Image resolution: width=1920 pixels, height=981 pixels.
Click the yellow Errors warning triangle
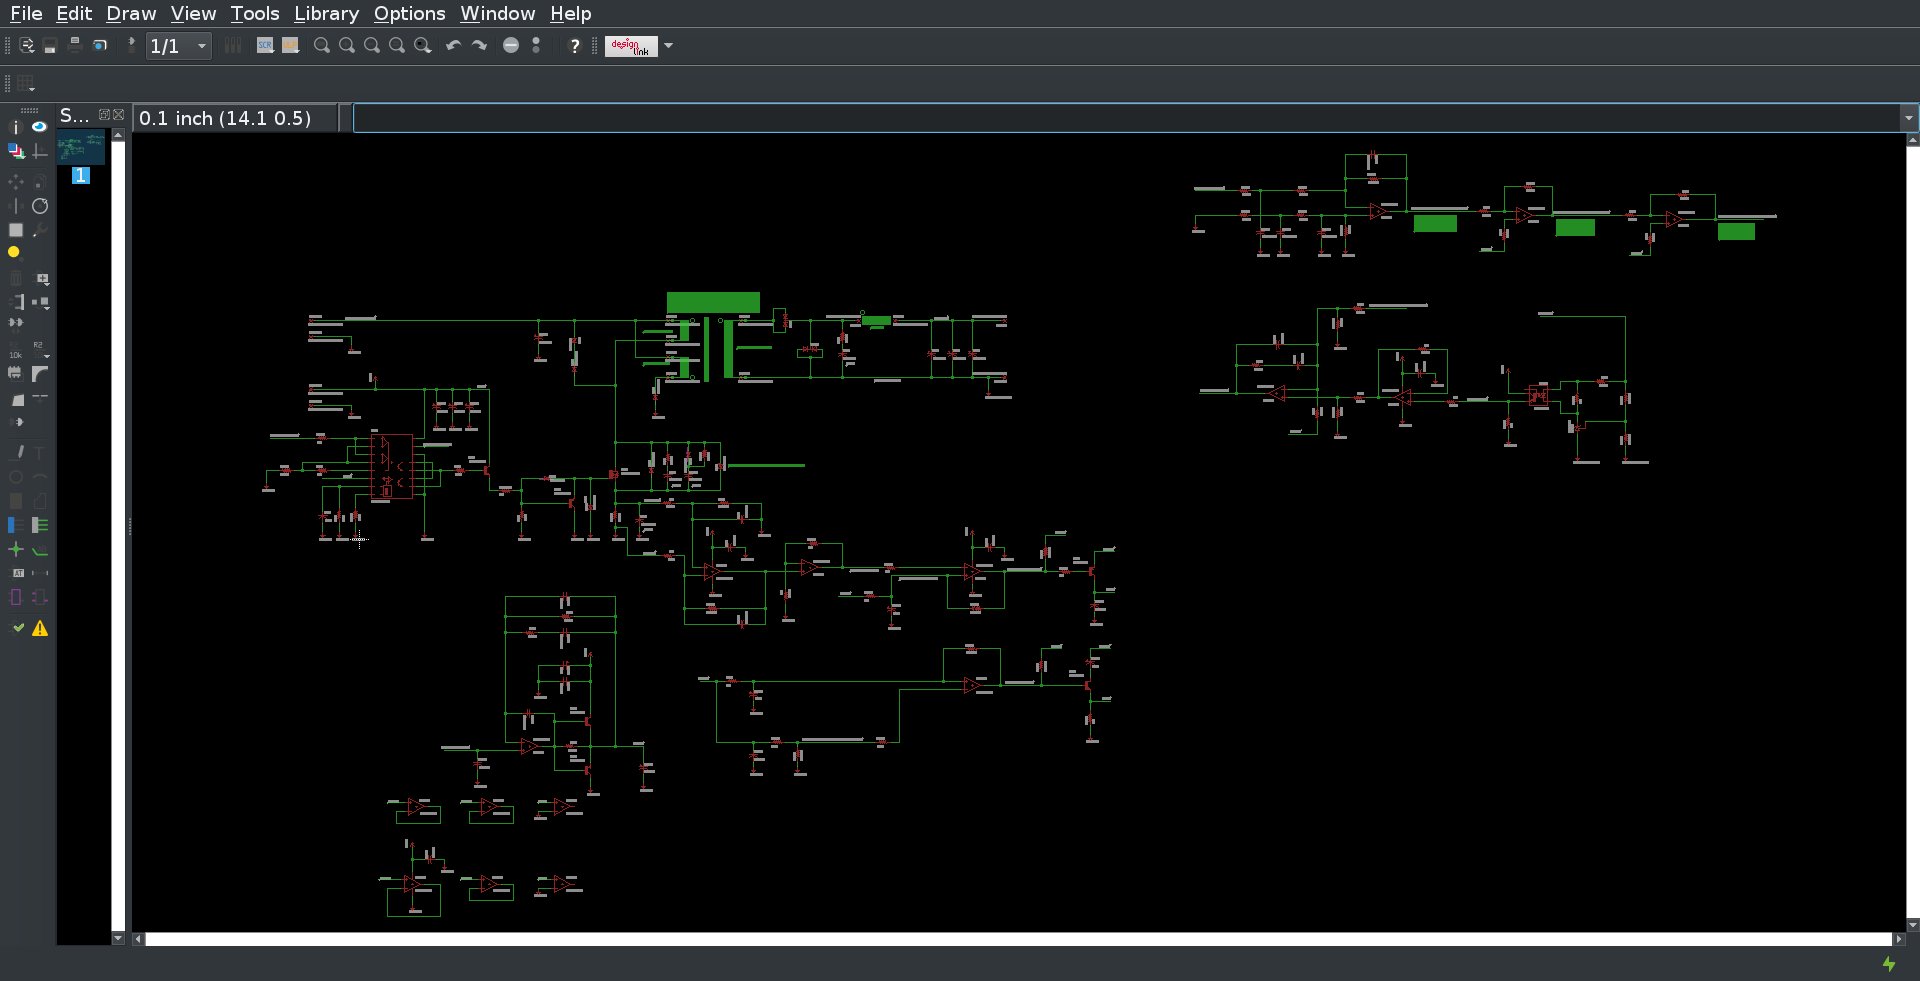pos(40,629)
